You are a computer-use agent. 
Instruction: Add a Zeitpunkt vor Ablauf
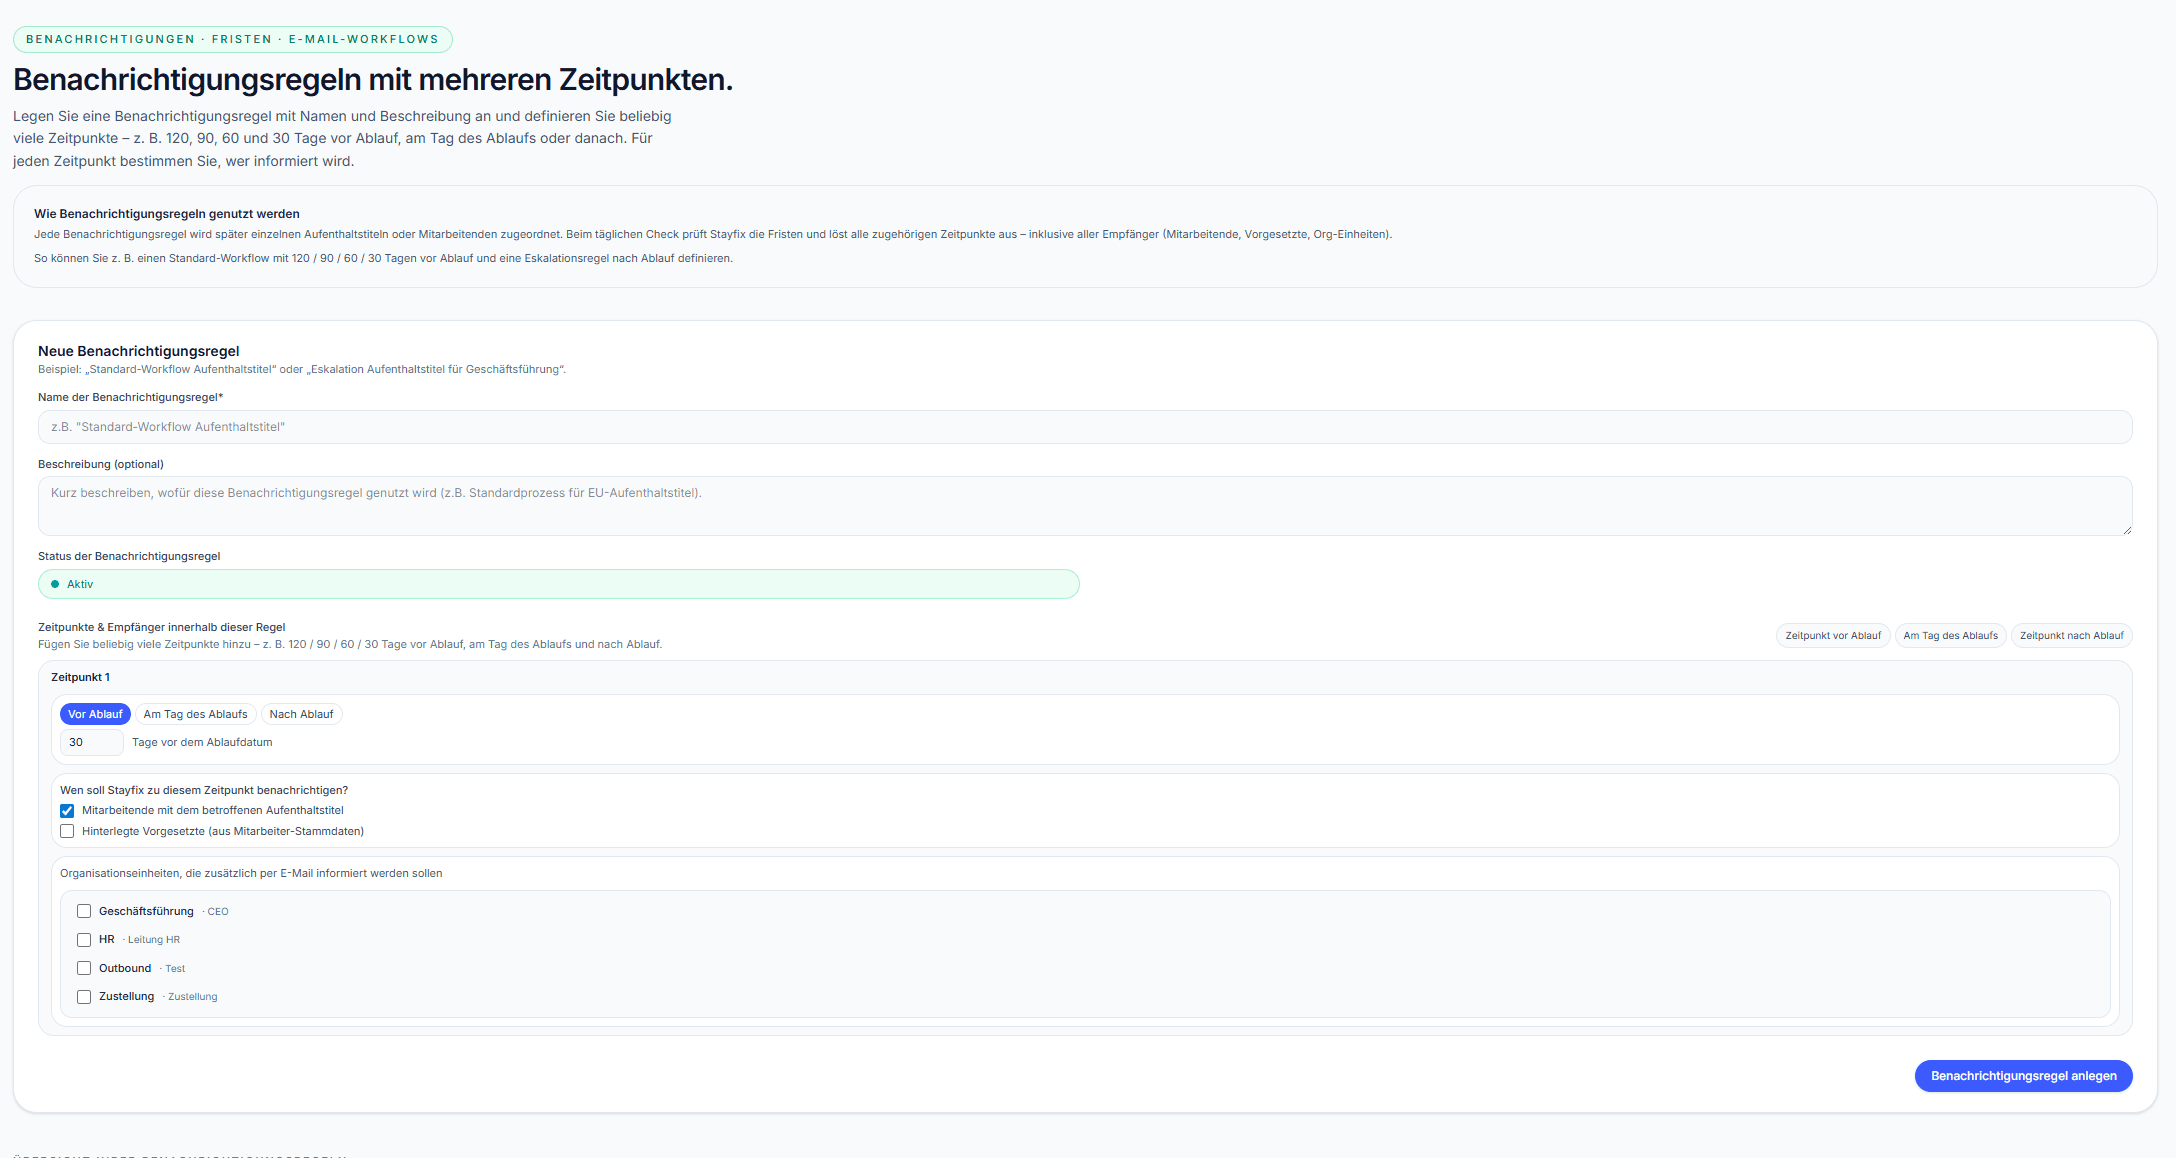click(x=1832, y=636)
